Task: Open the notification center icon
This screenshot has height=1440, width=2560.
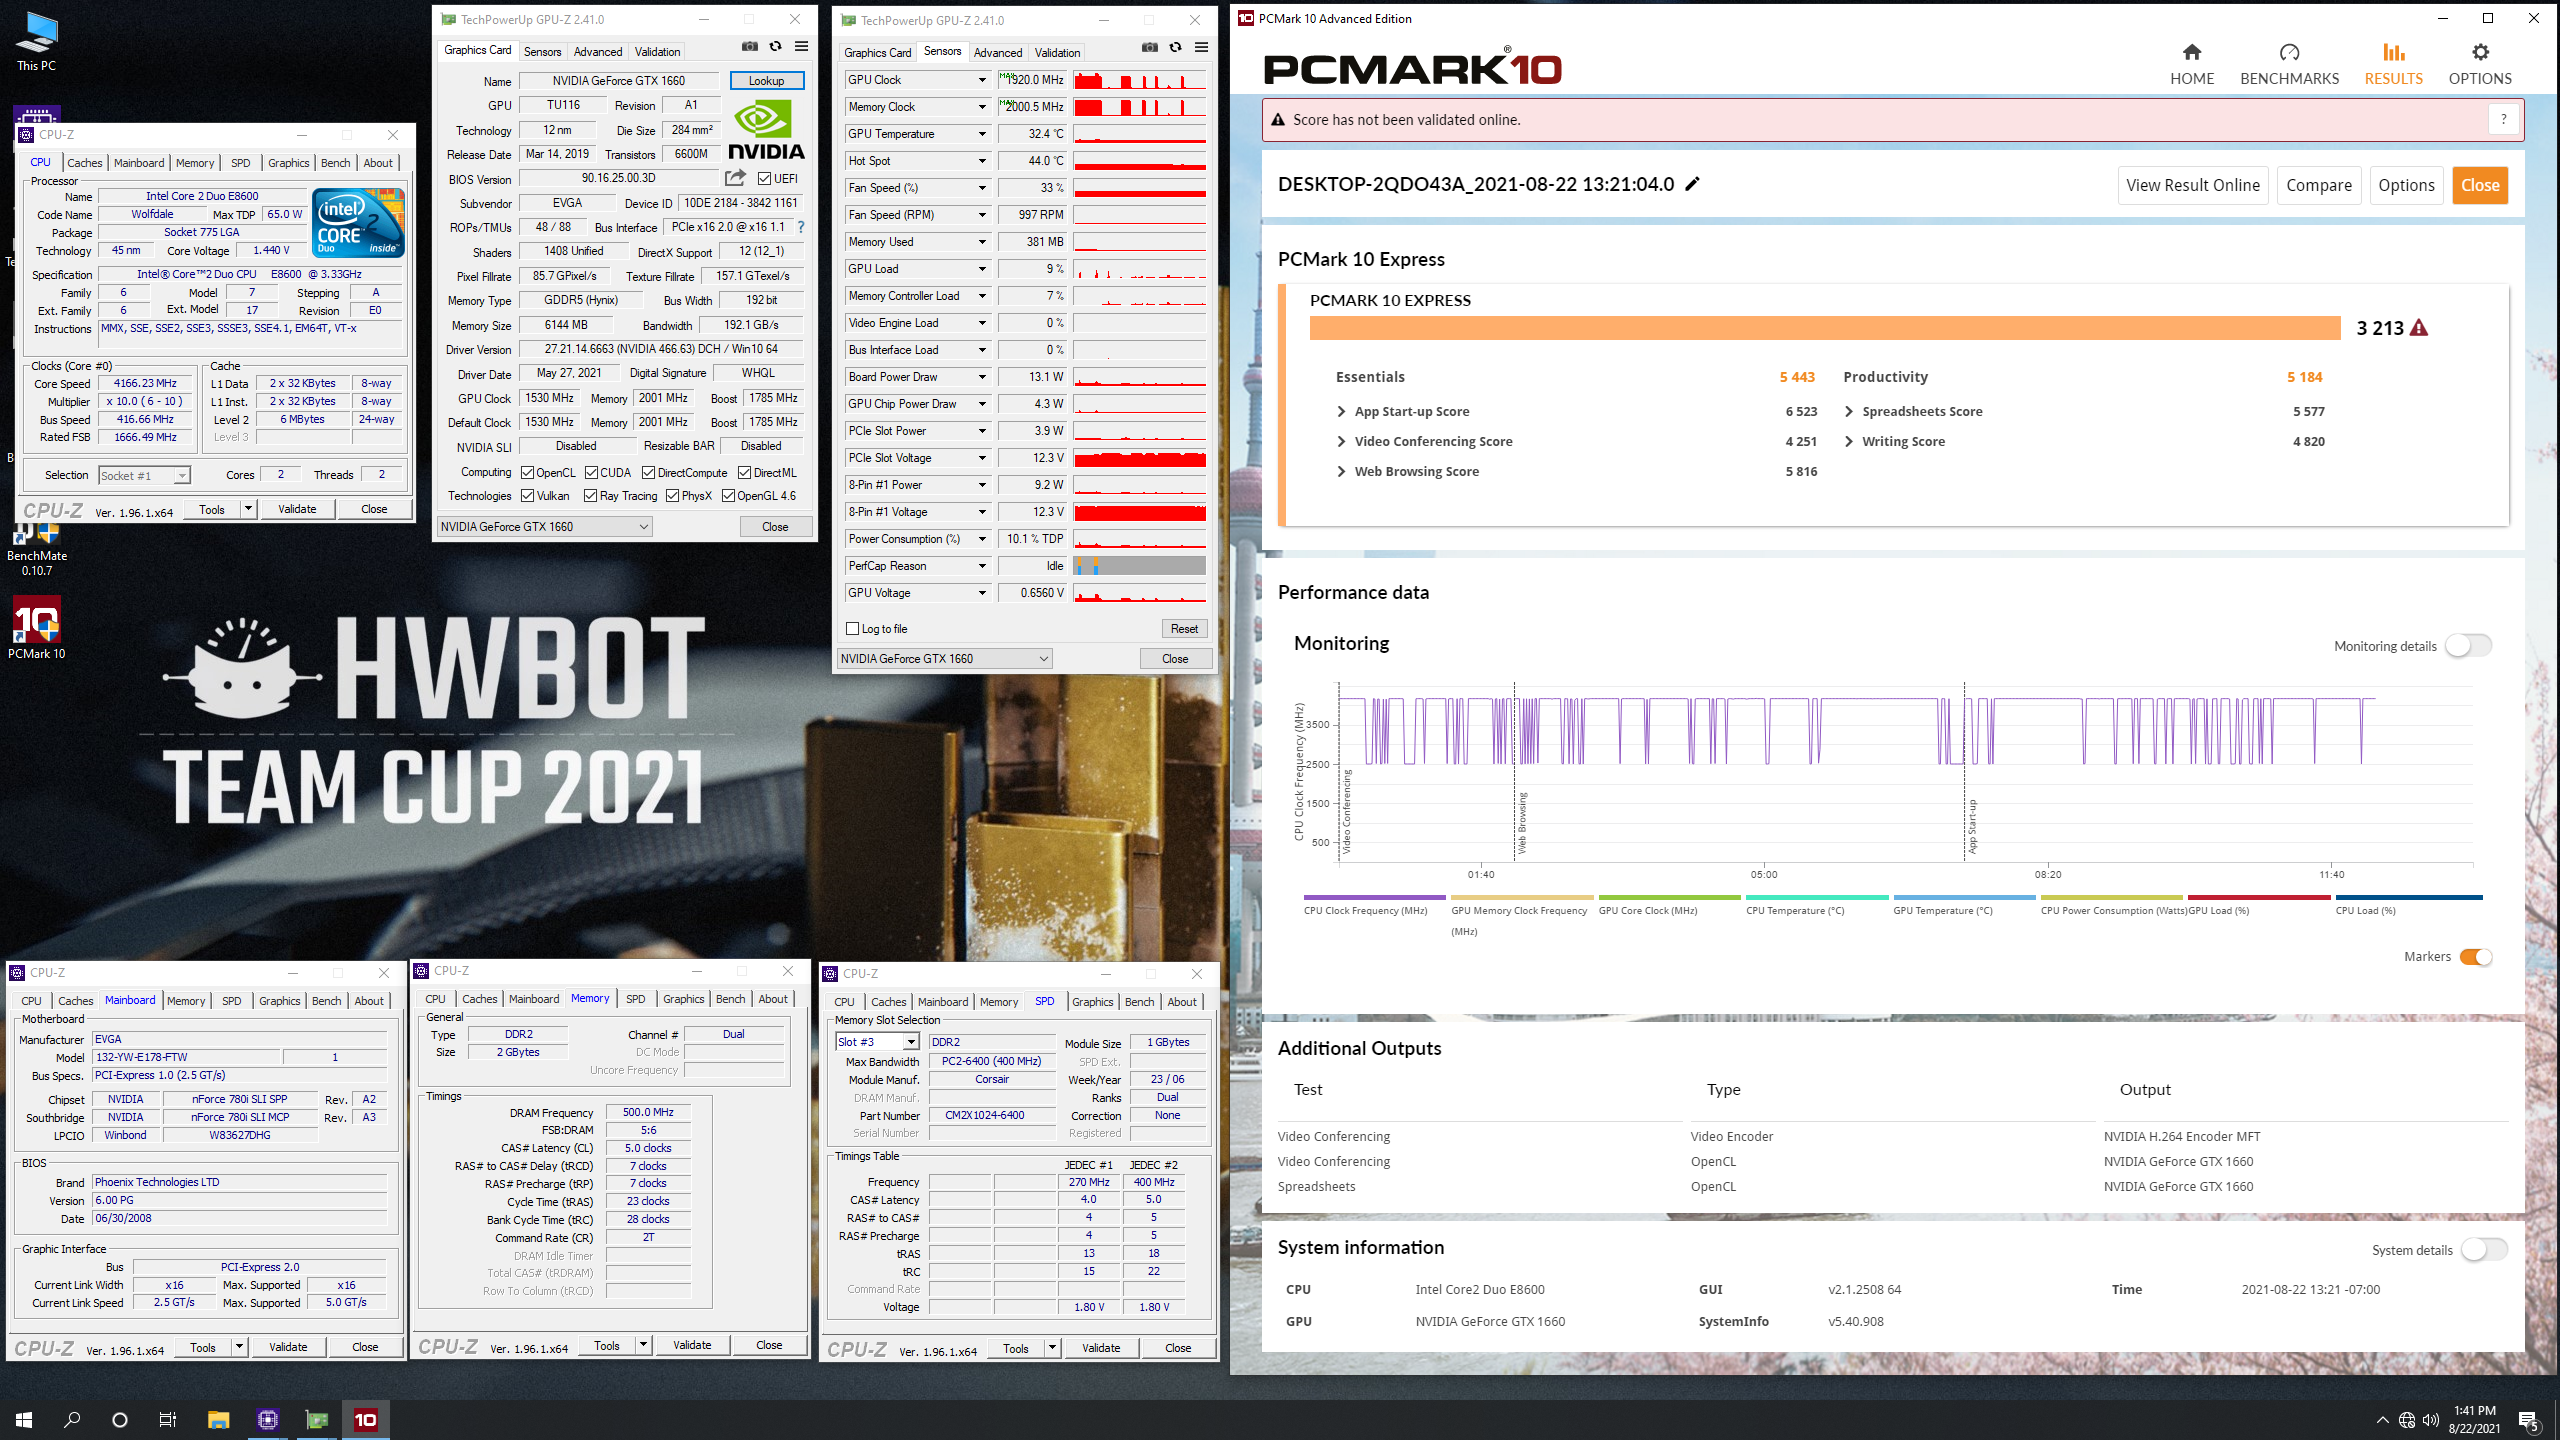Action: [2528, 1419]
